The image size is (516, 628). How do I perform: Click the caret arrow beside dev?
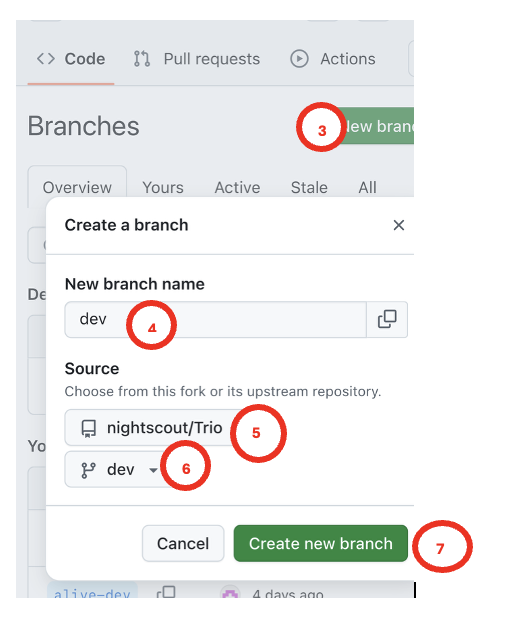[153, 470]
